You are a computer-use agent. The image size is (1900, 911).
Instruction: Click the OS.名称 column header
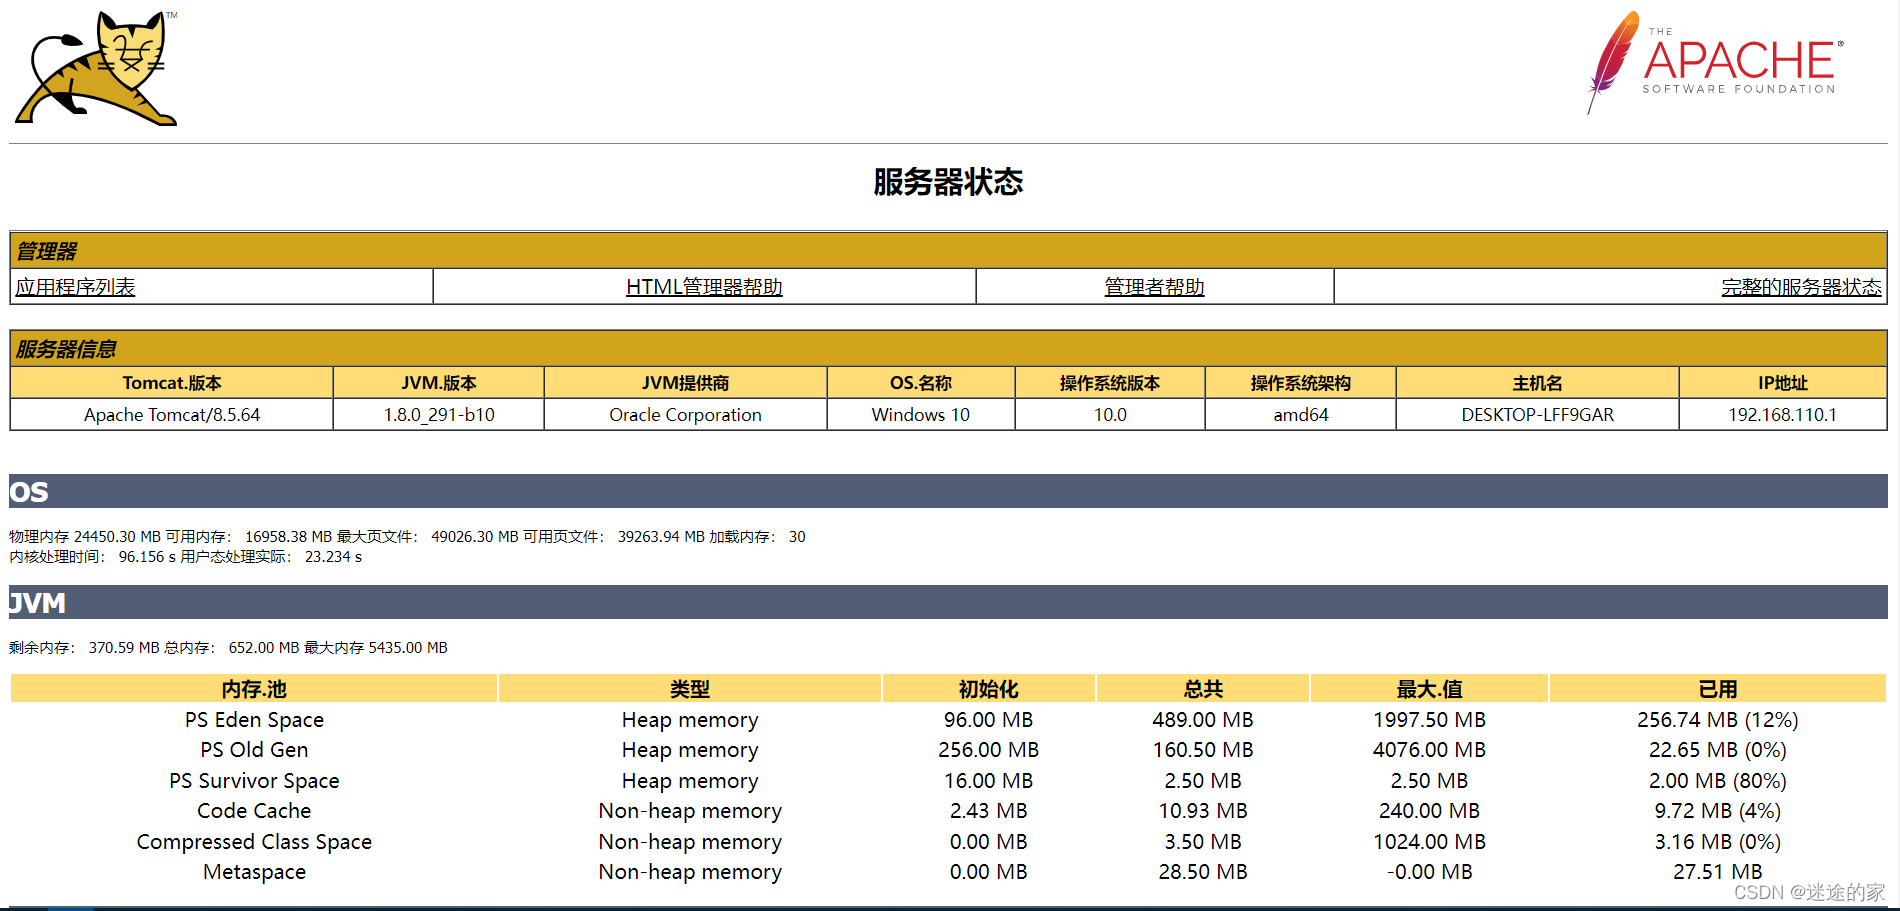pyautogui.click(x=921, y=383)
